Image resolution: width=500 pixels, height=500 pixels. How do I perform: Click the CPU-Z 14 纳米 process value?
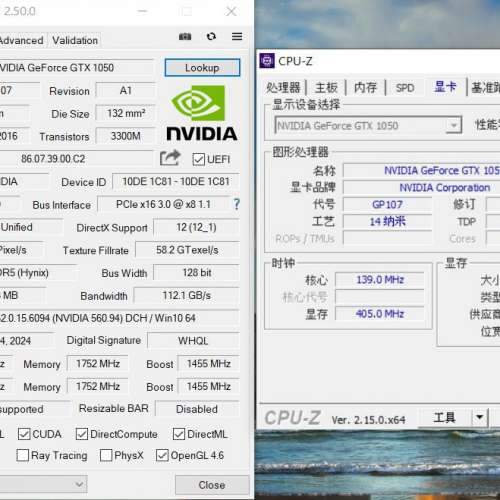[387, 221]
